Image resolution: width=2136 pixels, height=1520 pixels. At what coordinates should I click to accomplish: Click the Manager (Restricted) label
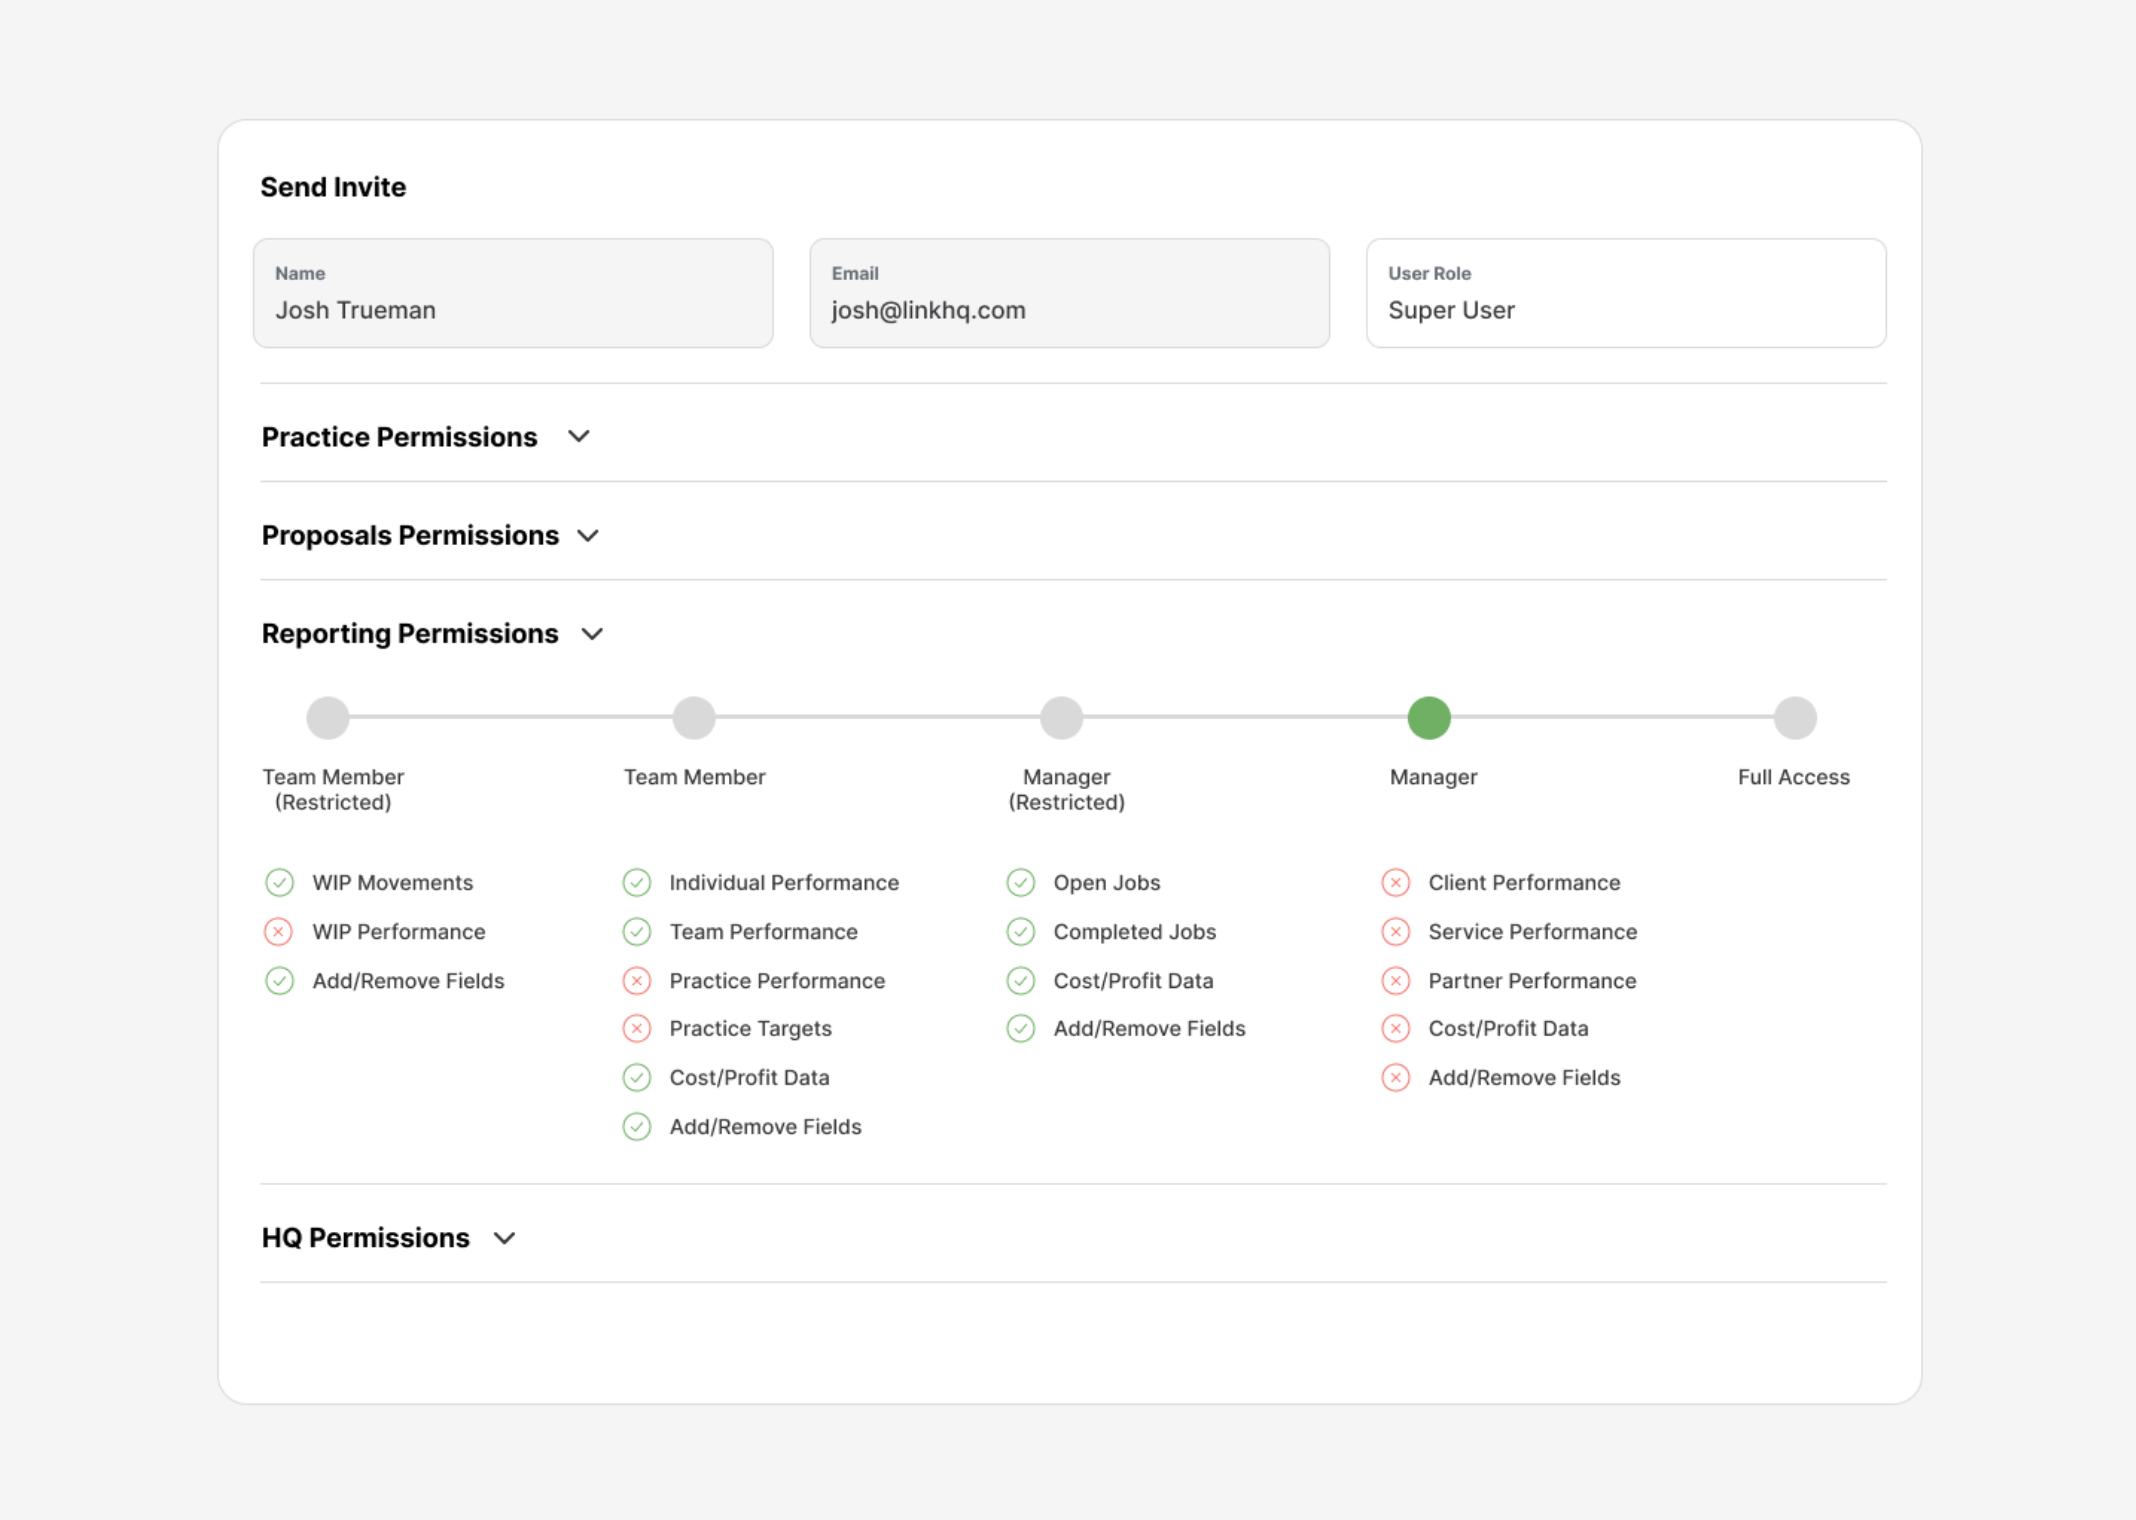[x=1066, y=789]
